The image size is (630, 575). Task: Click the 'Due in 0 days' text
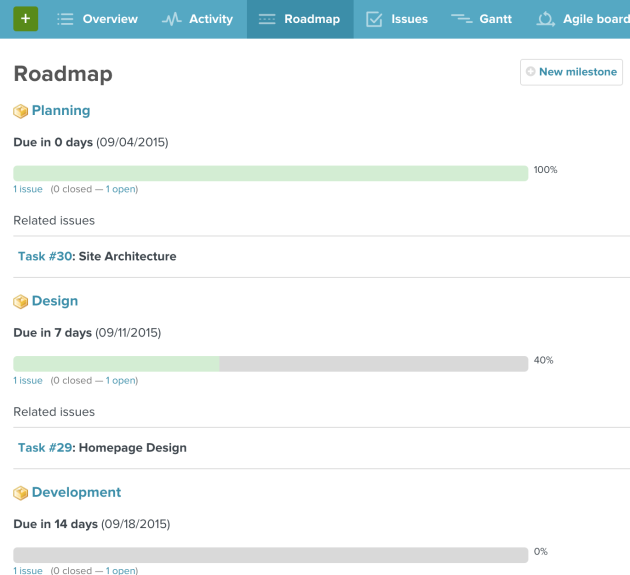tap(53, 142)
